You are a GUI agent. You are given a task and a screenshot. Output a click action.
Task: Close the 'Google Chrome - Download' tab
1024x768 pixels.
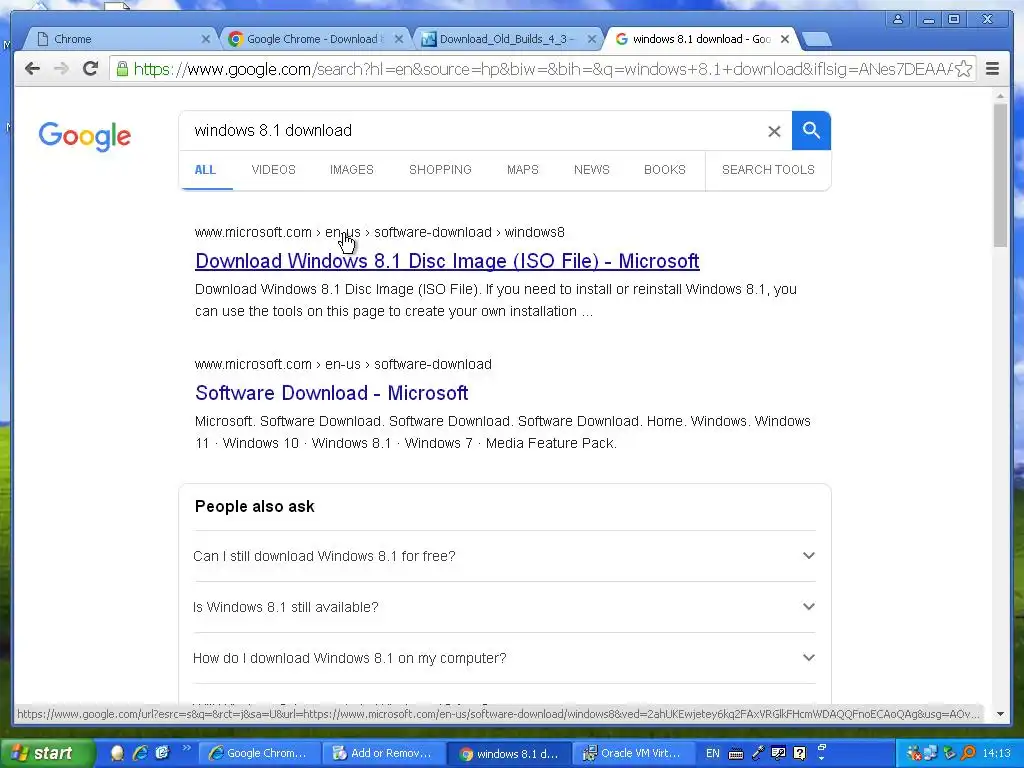pos(398,39)
